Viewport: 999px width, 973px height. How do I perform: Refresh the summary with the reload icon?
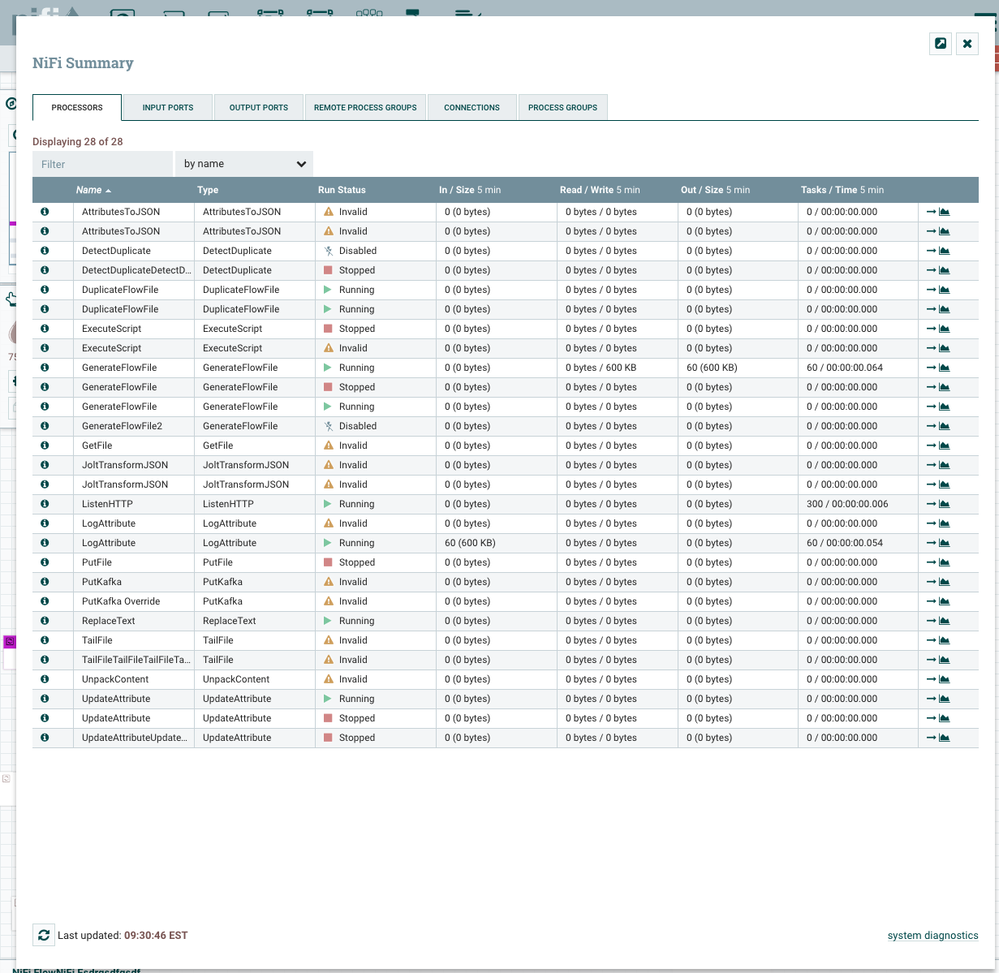click(43, 935)
